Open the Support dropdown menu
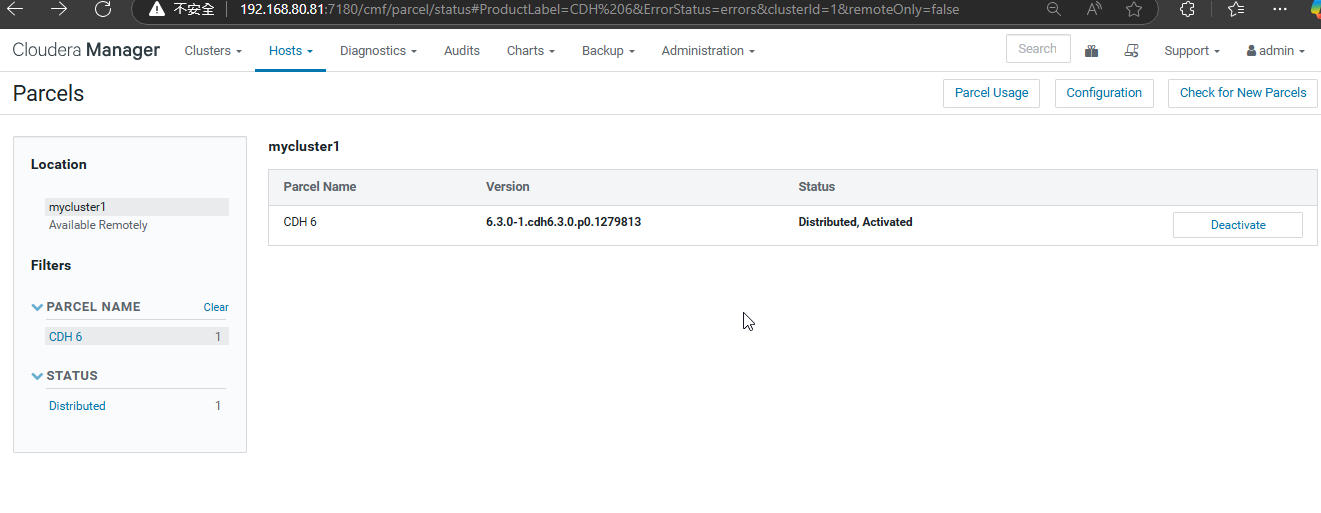 pos(1192,51)
